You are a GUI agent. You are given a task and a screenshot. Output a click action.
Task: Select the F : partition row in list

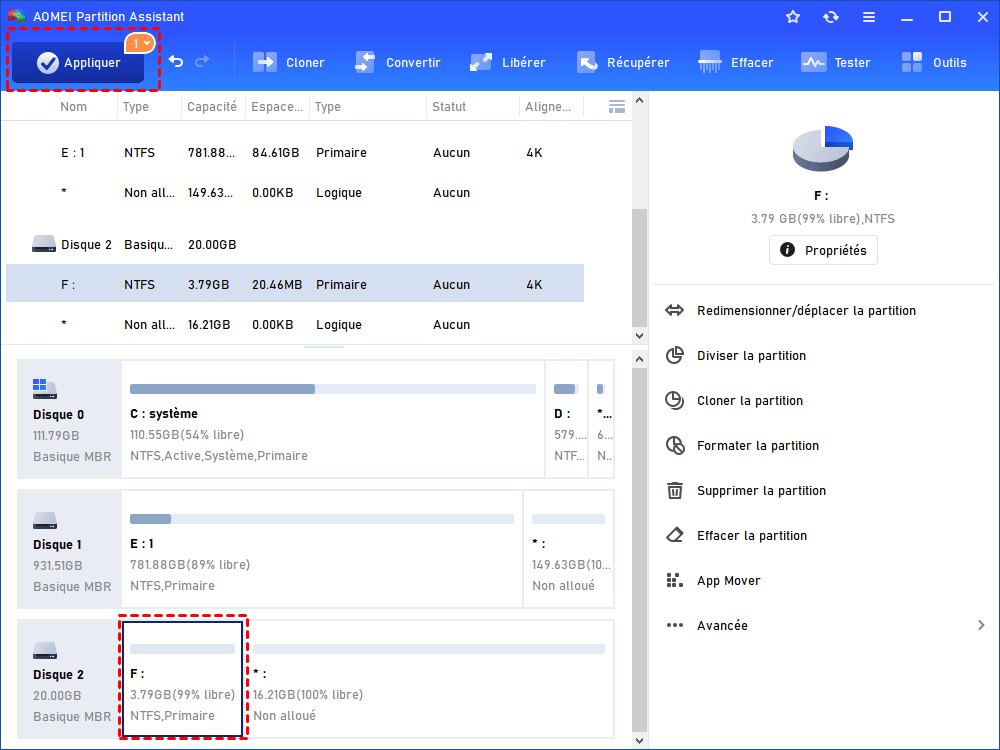pyautogui.click(x=295, y=284)
